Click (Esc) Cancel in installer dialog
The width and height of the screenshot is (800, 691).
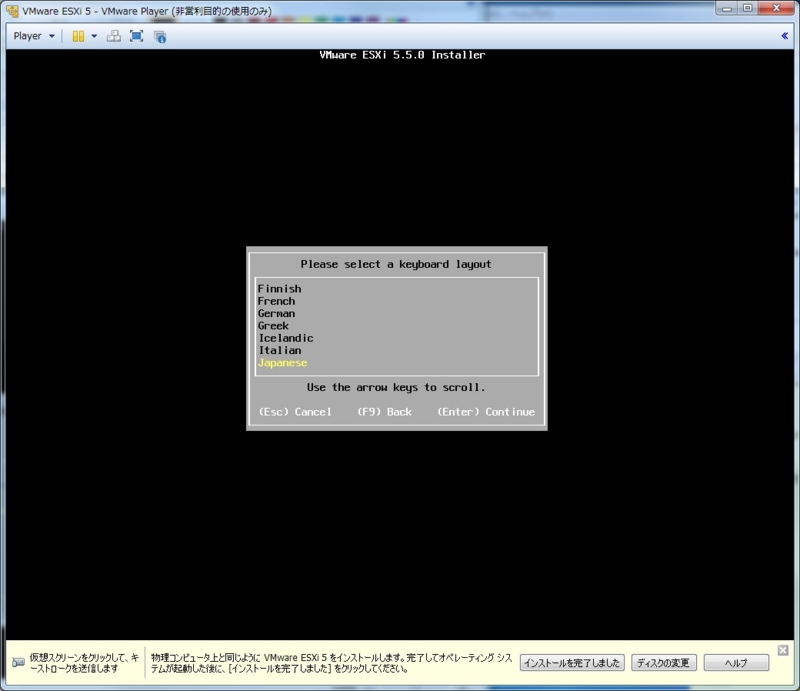tap(295, 412)
